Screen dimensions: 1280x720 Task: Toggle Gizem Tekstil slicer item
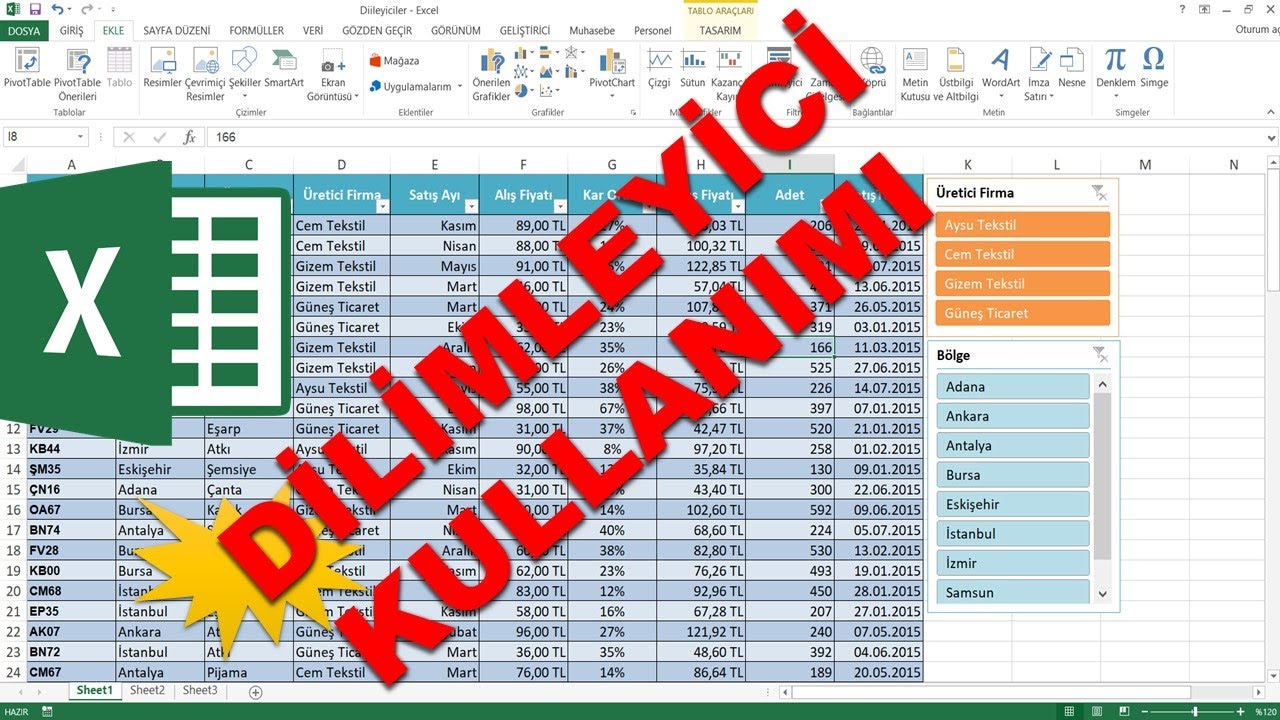[x=1023, y=284]
